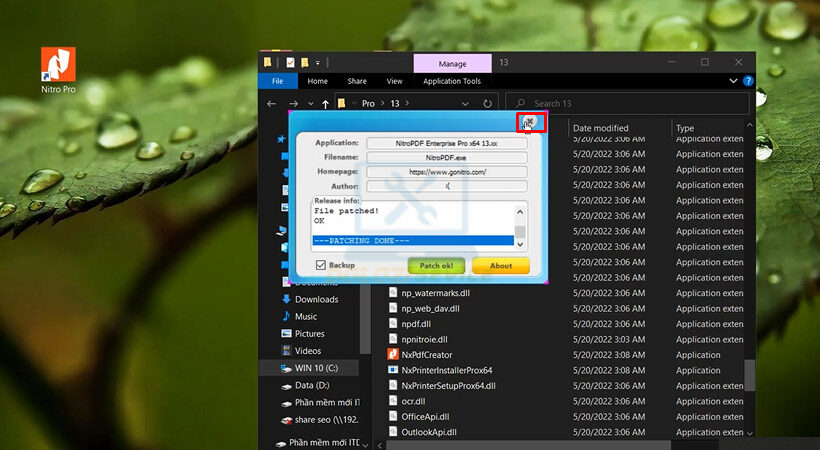
Task: Select the NxPdfCreator application icon
Action: 393,355
